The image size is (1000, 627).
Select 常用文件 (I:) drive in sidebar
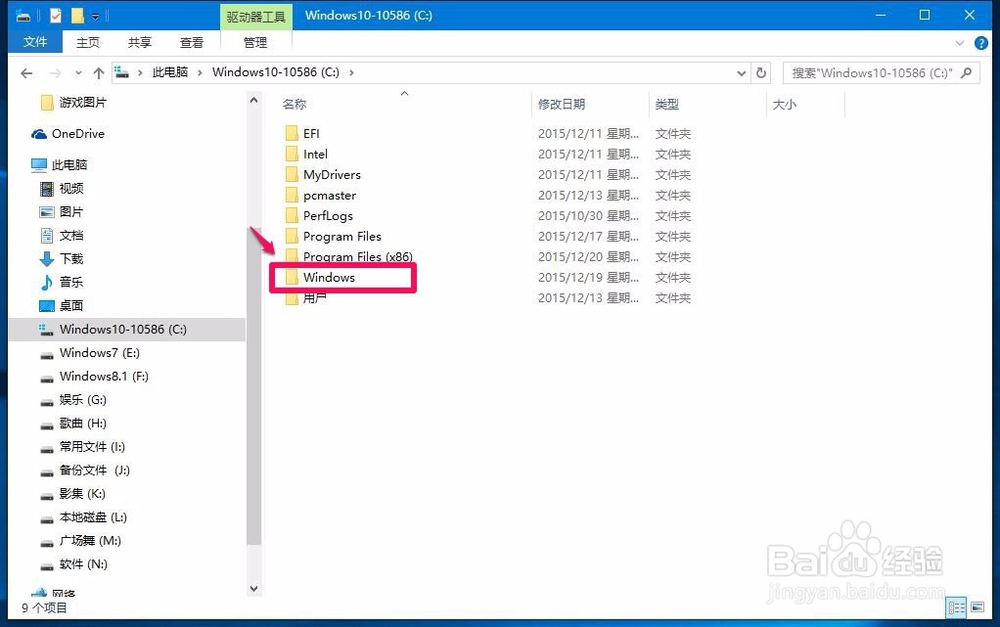pos(92,446)
